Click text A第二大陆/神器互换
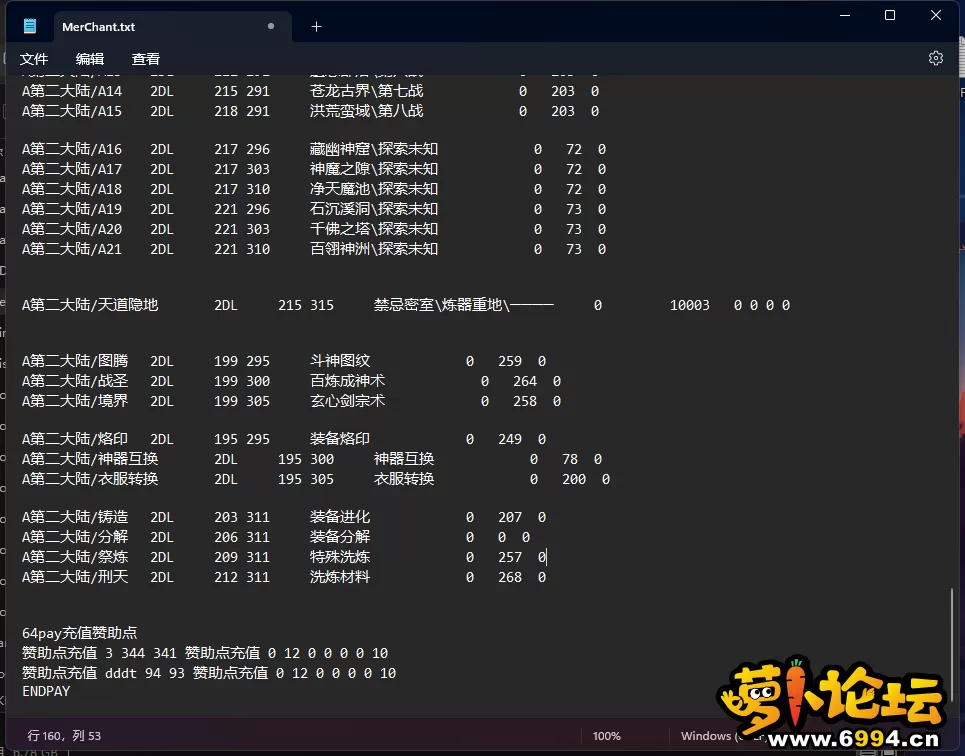This screenshot has height=756, width=965. [90, 459]
